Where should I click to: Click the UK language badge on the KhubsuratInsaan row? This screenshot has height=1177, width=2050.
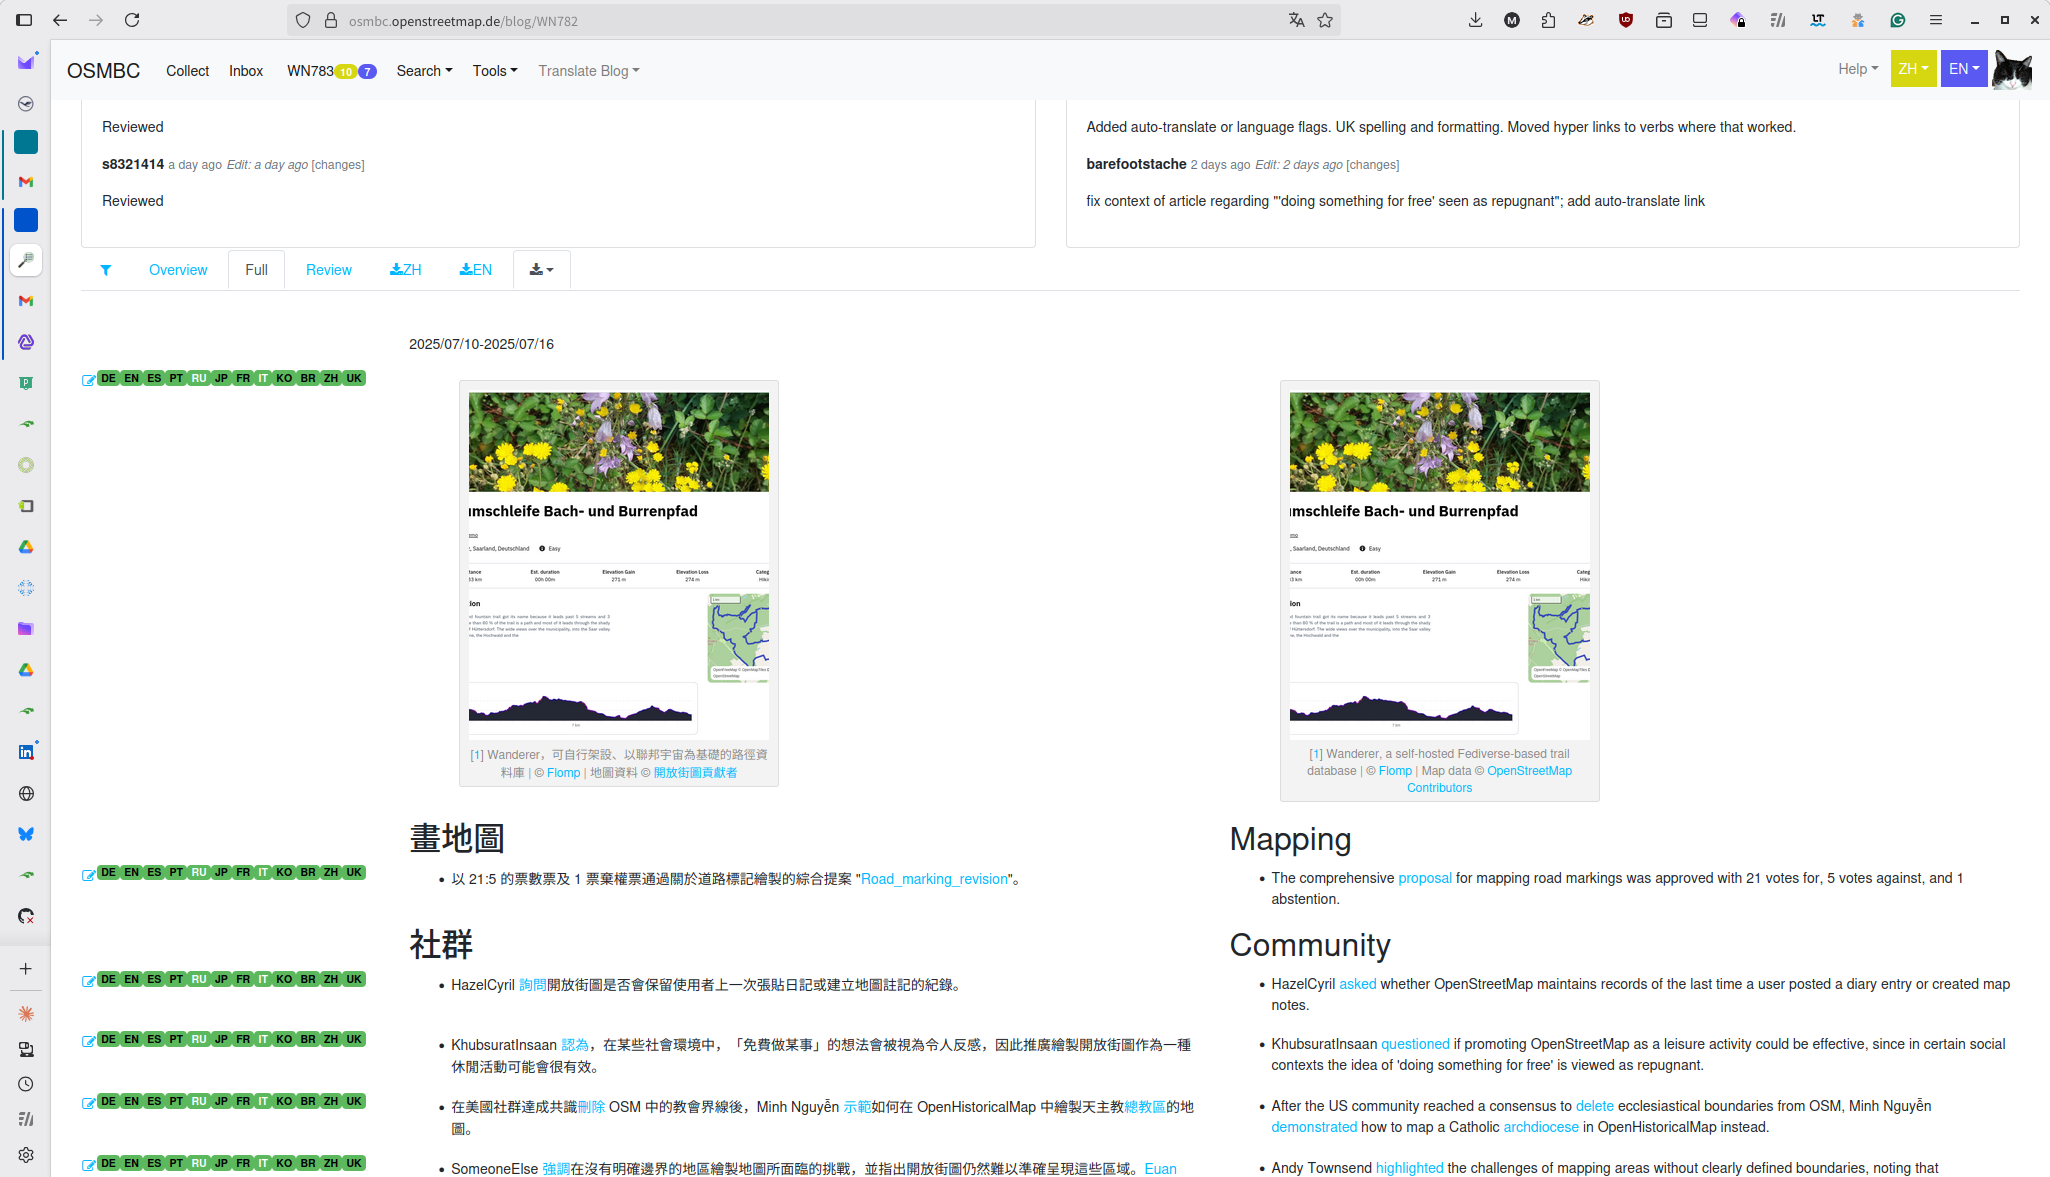tap(354, 1039)
